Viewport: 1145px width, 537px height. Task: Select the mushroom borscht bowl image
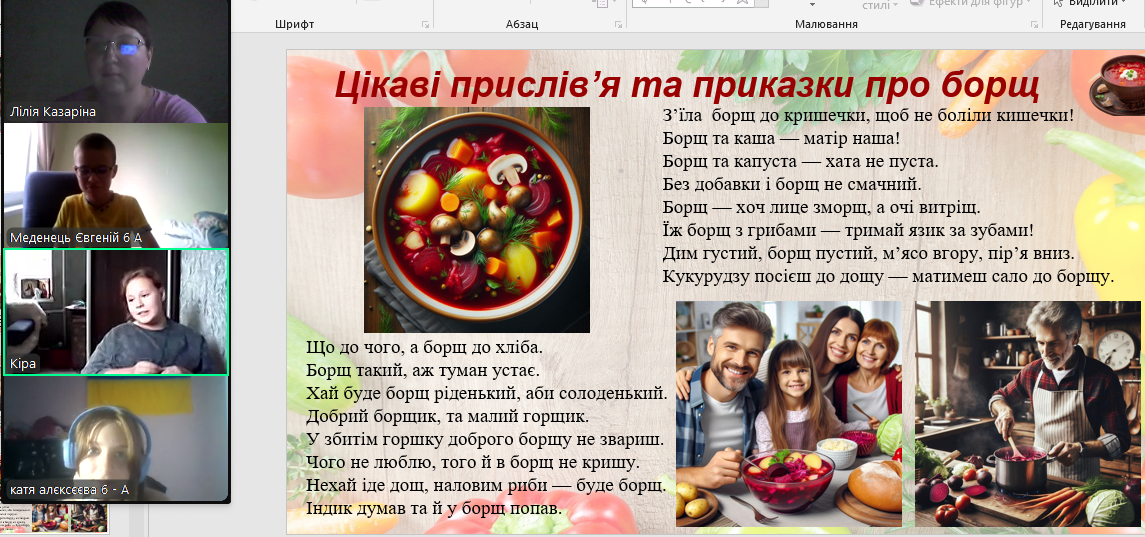[x=477, y=220]
